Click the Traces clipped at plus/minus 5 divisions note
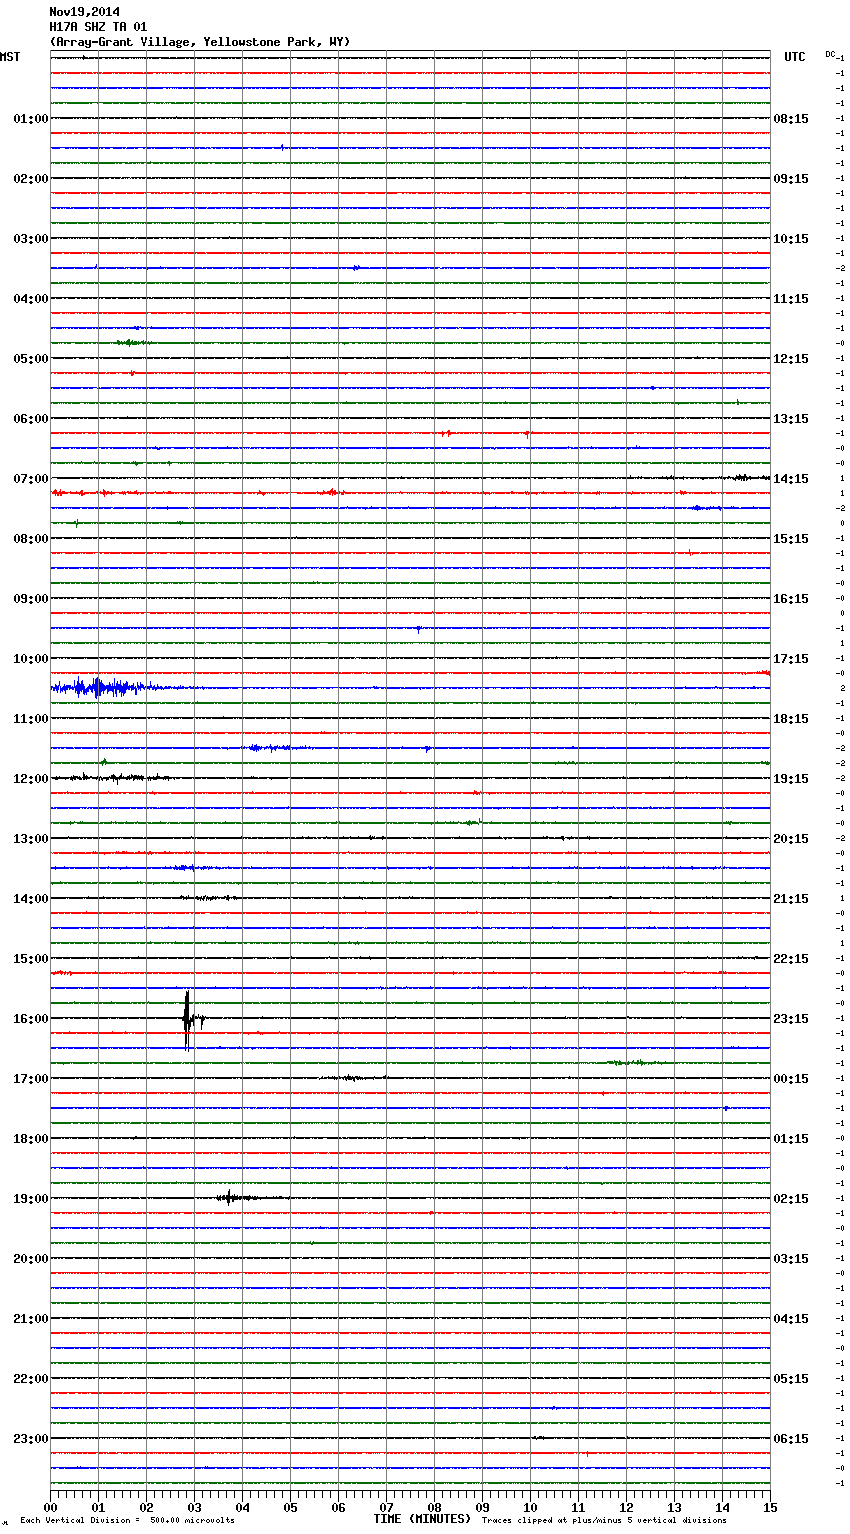Image resolution: width=850 pixels, height=1534 pixels. tap(604, 1521)
